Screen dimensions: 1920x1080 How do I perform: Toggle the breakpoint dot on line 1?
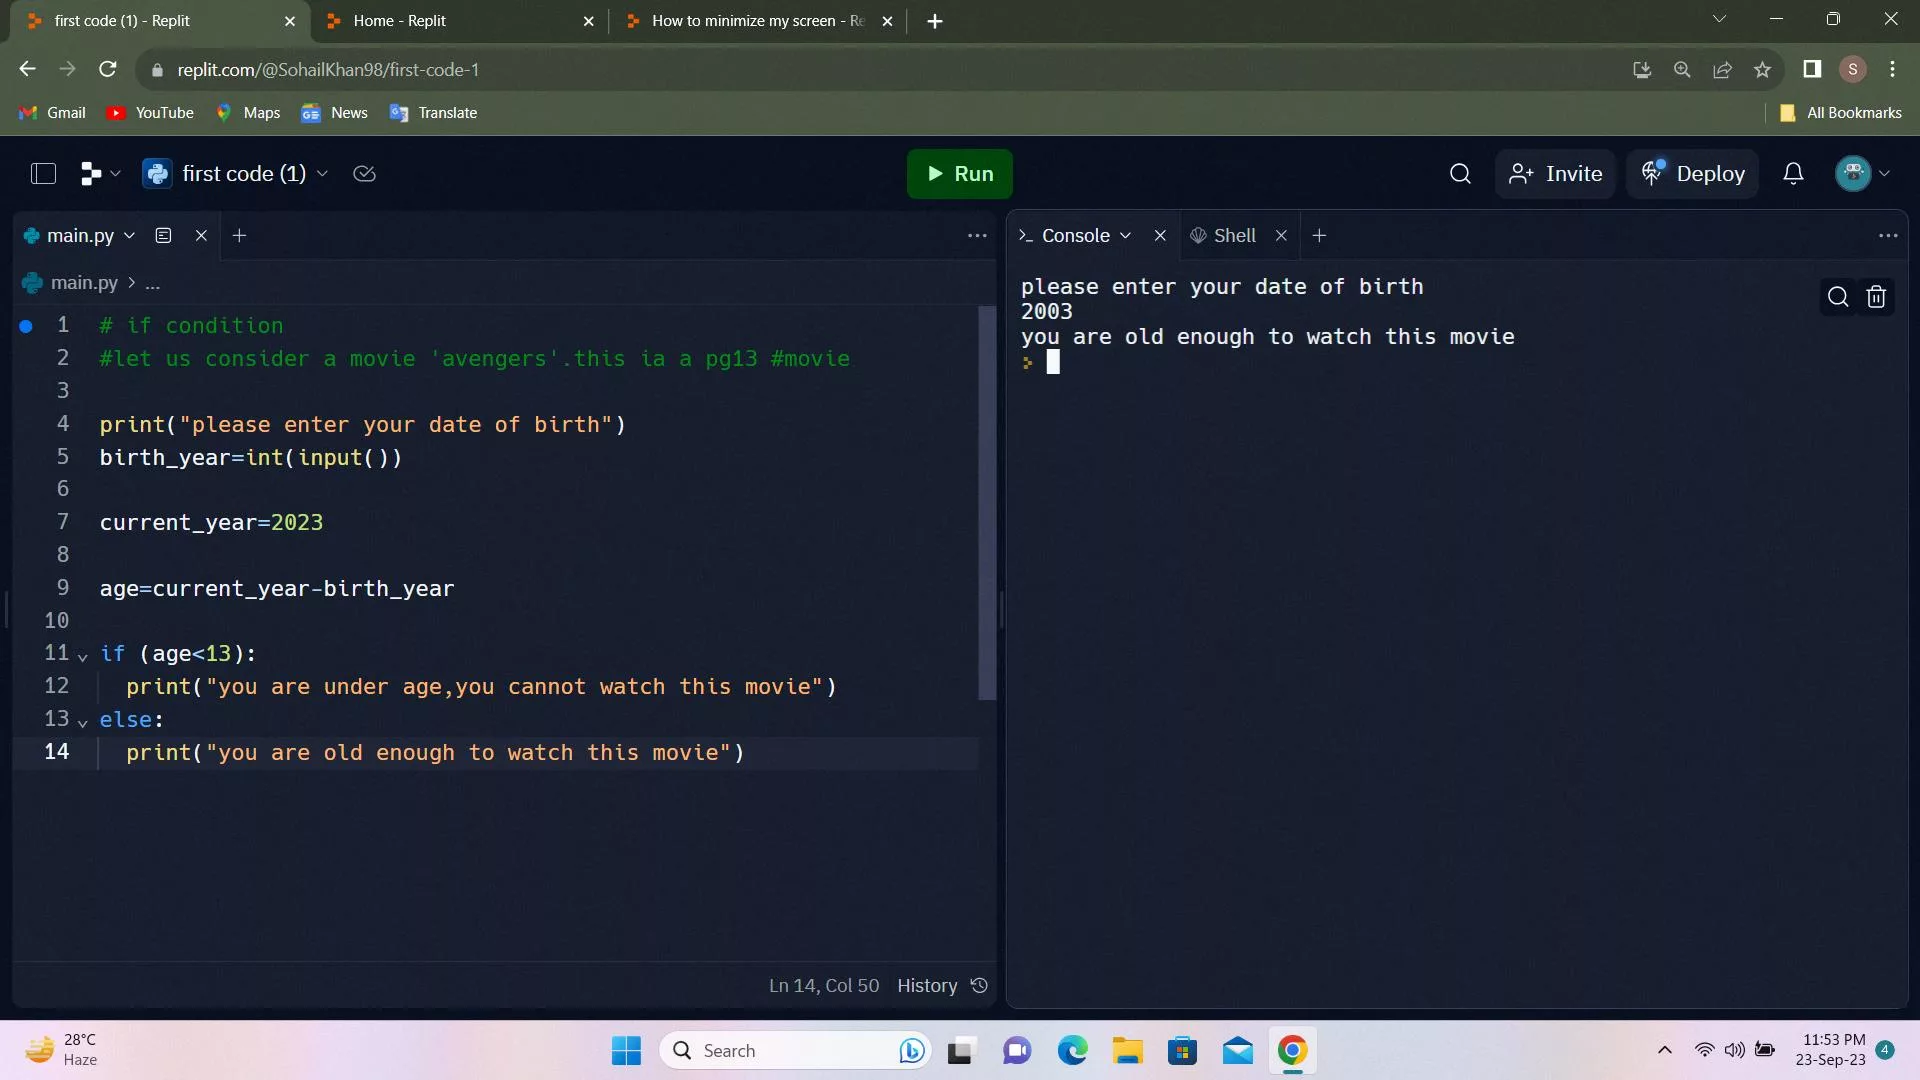[24, 326]
